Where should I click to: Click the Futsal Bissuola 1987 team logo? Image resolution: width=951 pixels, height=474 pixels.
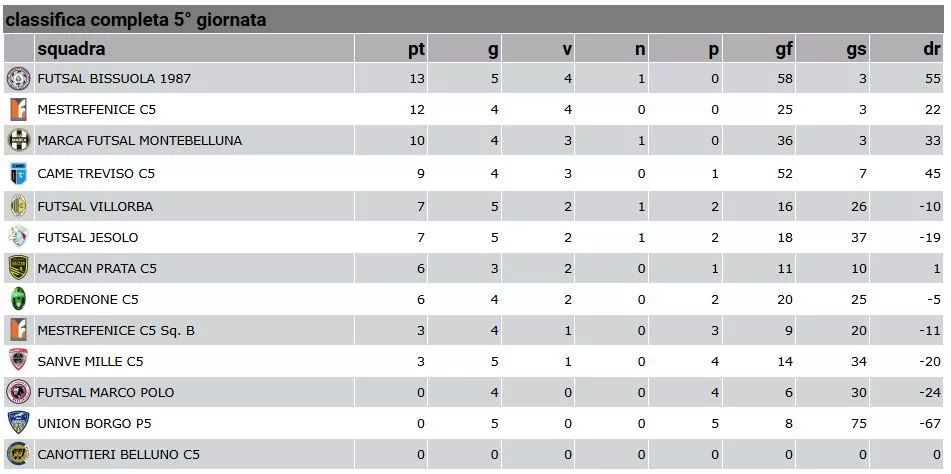pyautogui.click(x=18, y=78)
